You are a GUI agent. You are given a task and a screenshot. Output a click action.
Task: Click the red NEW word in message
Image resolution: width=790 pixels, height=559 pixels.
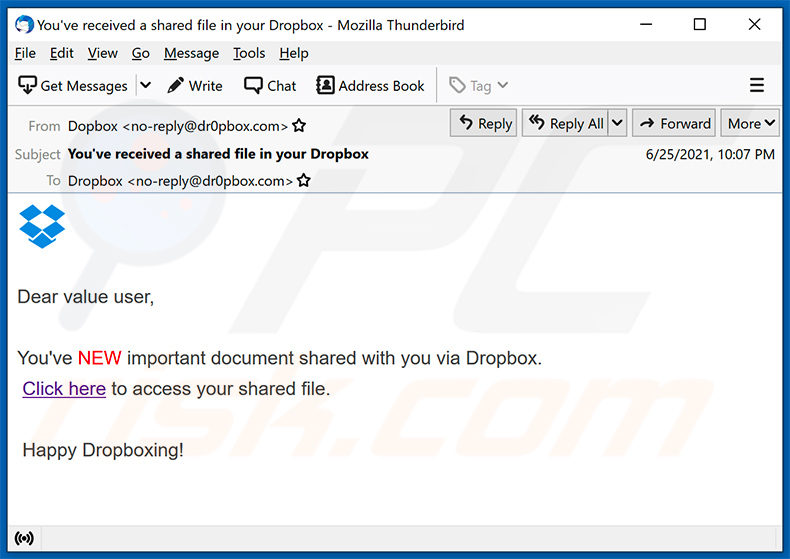(99, 358)
